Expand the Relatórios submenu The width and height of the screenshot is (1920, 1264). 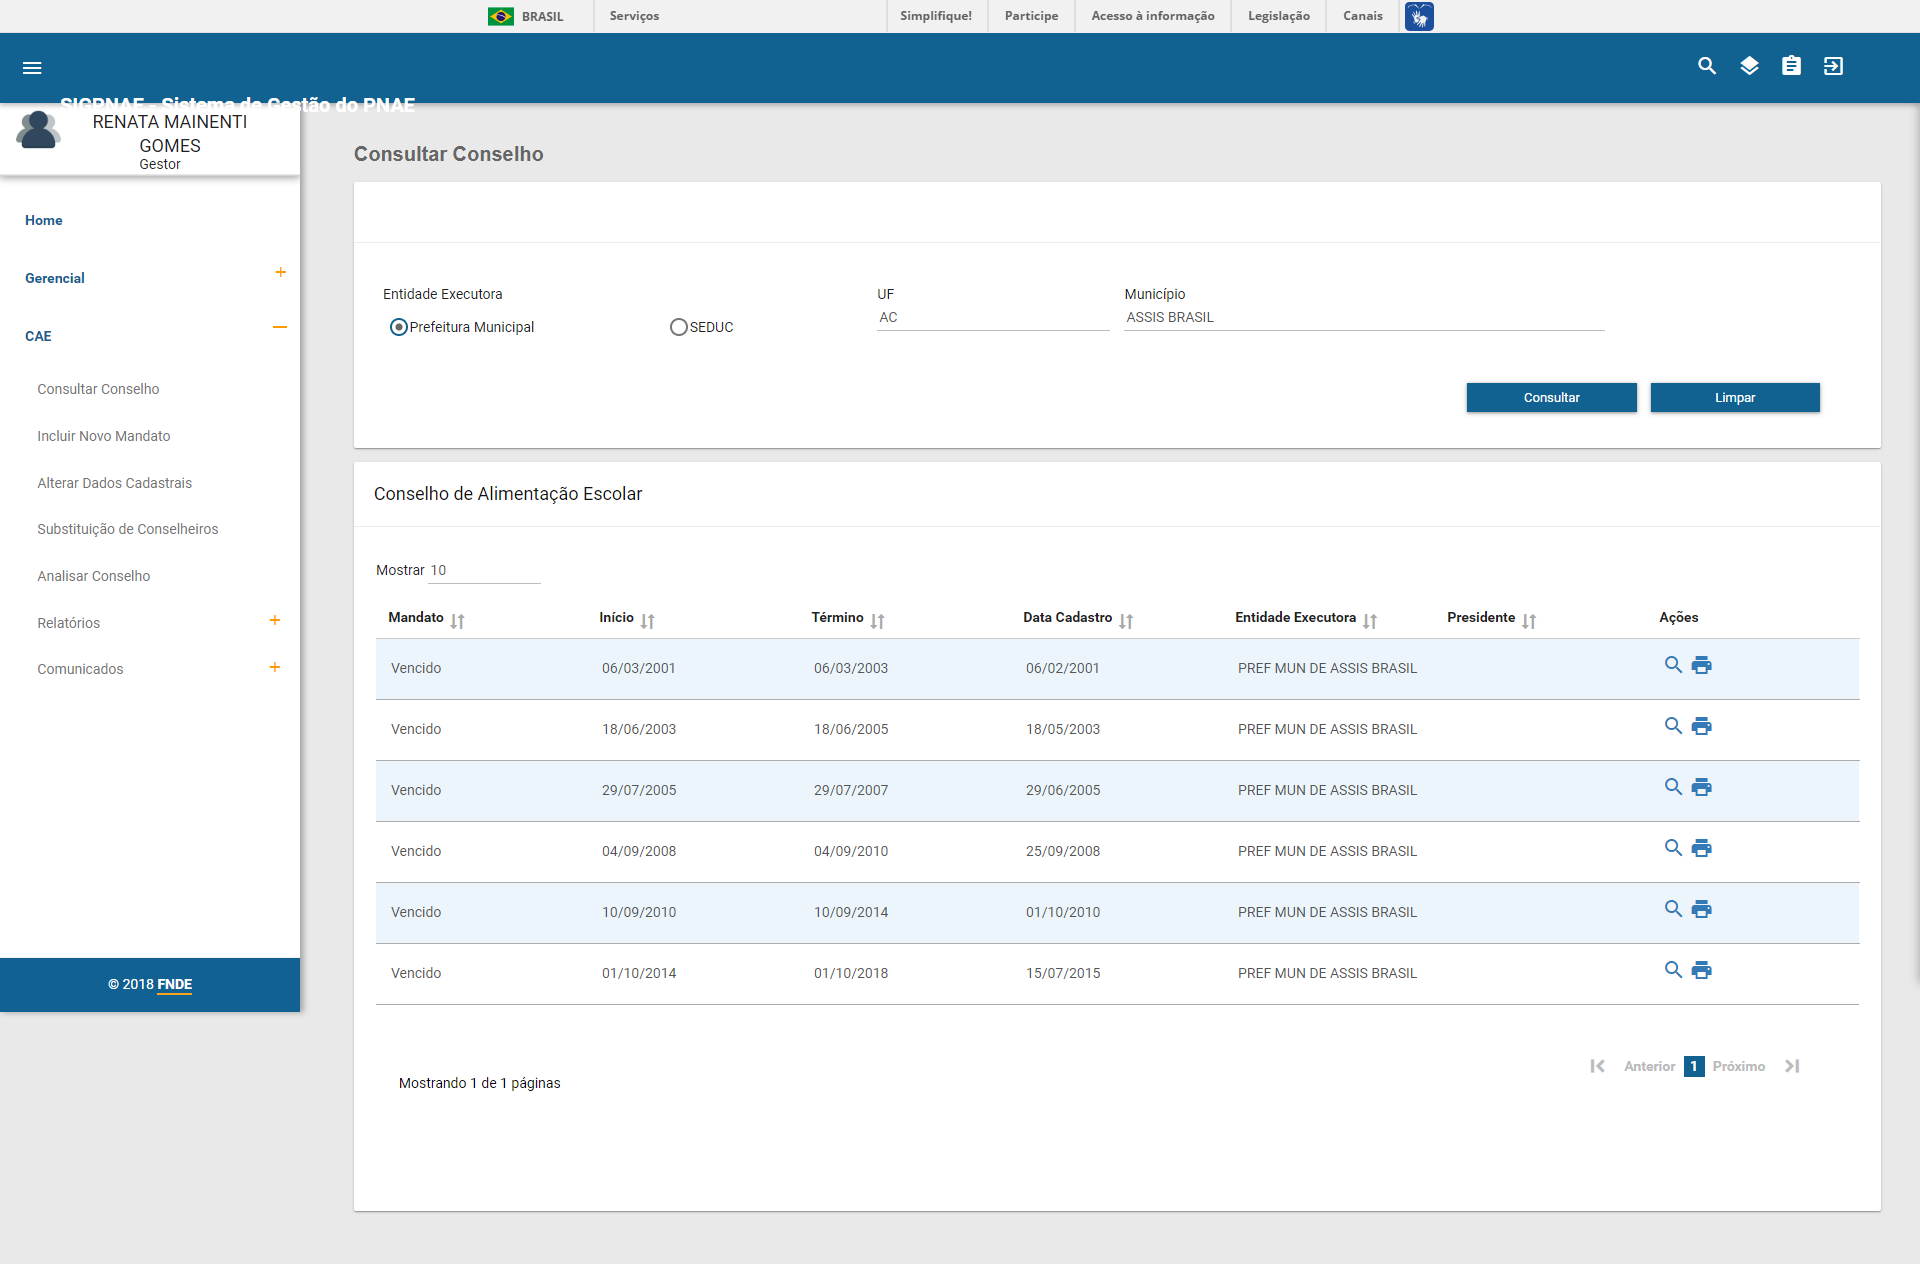tap(274, 620)
